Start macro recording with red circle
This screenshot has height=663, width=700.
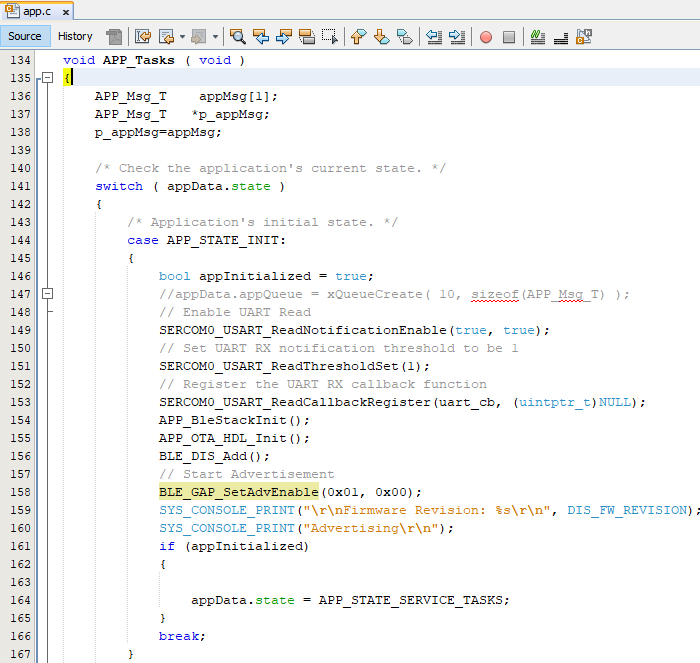click(x=486, y=37)
